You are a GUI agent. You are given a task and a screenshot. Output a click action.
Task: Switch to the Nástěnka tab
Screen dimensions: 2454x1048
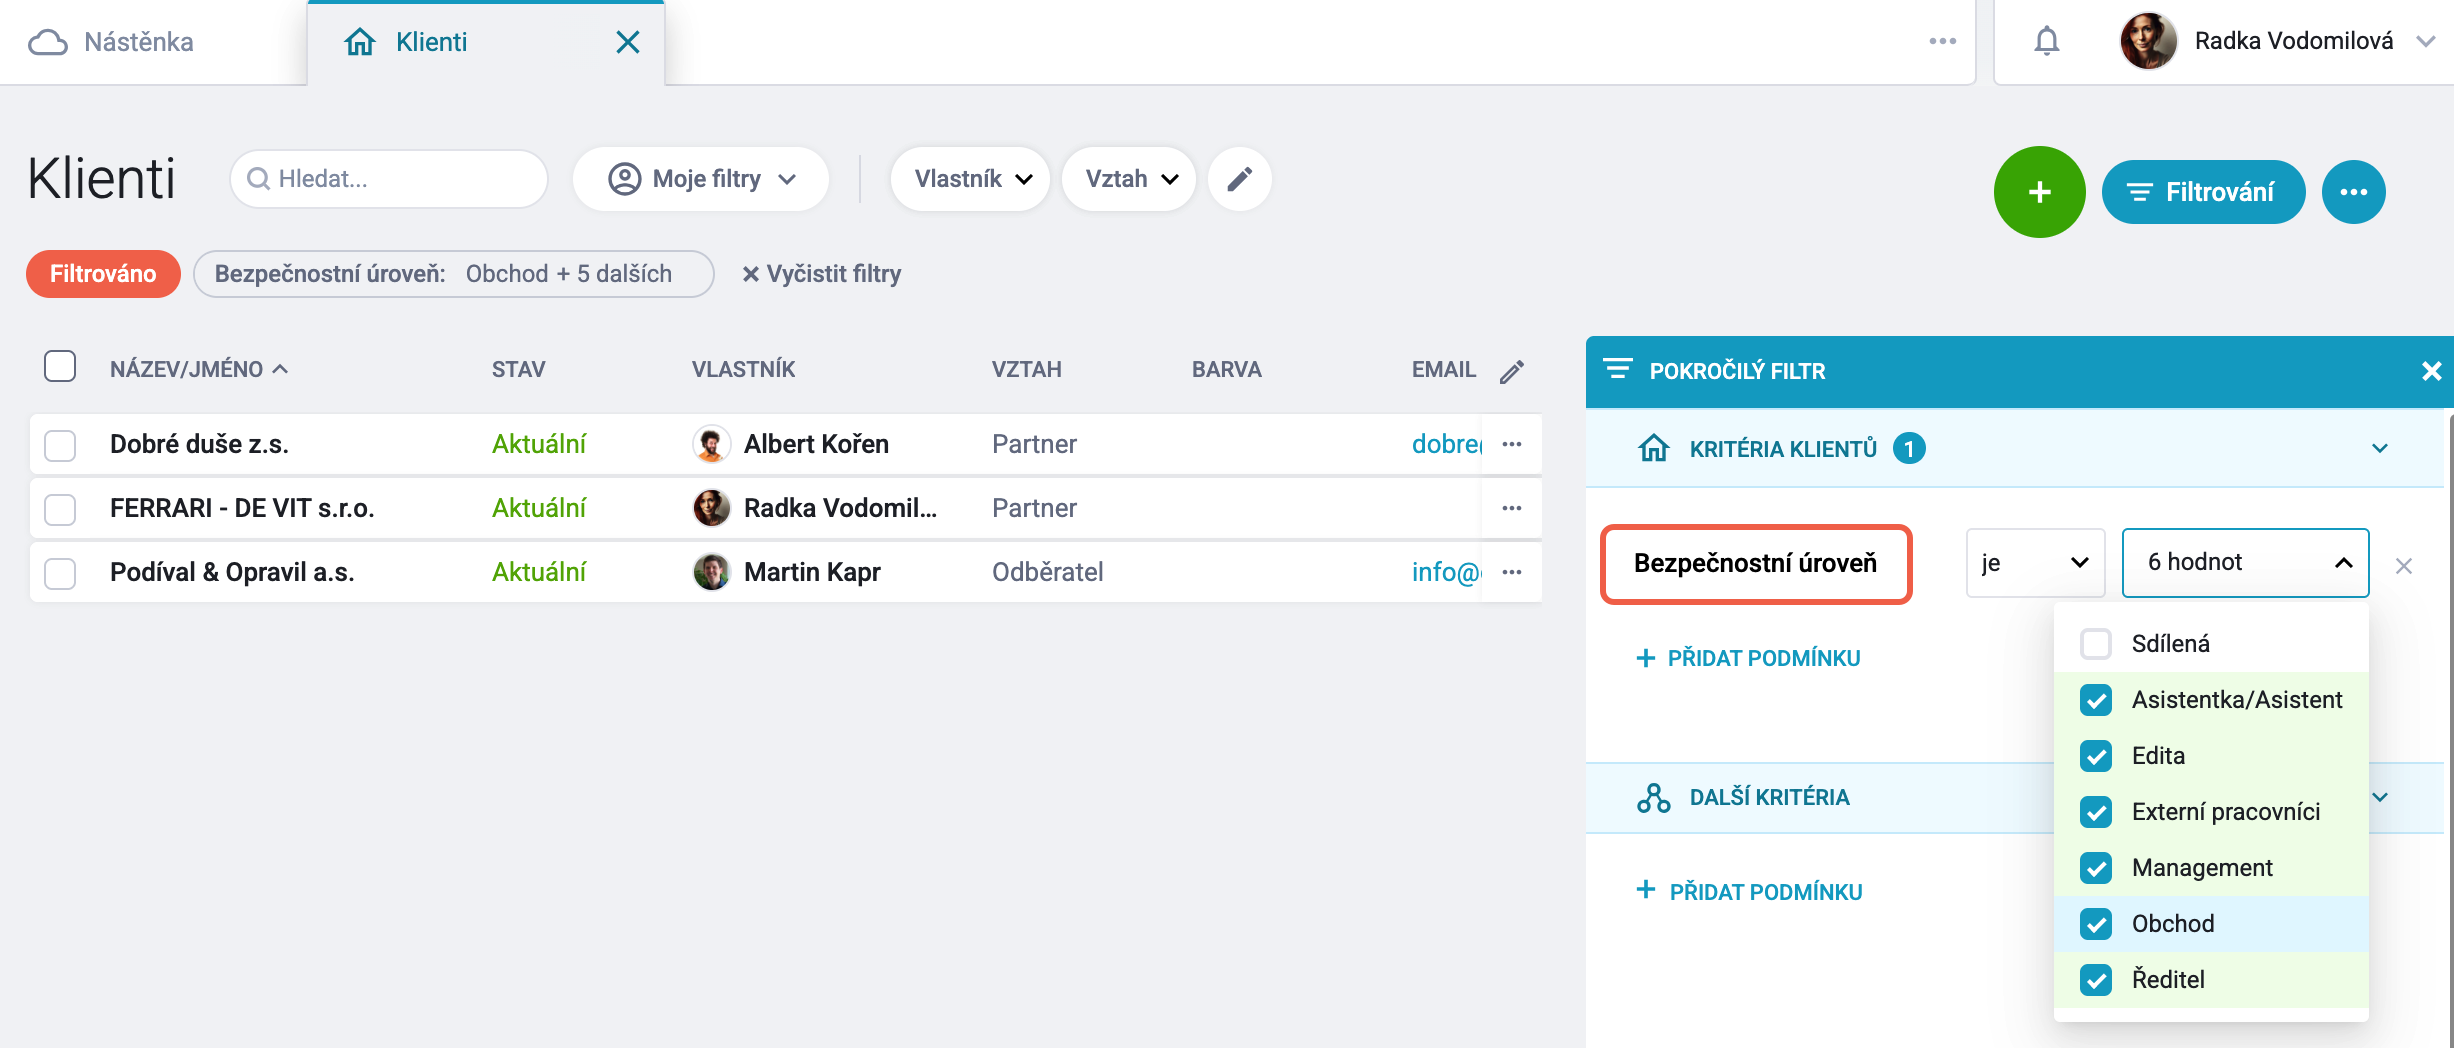tap(112, 42)
